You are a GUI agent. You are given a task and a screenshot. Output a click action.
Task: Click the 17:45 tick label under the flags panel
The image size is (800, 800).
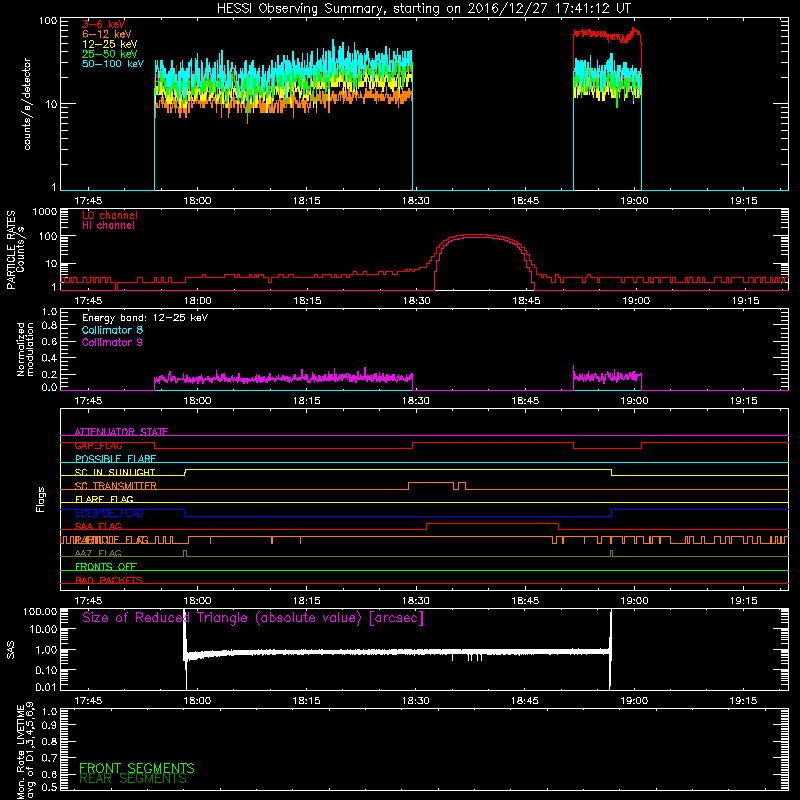[x=88, y=601]
